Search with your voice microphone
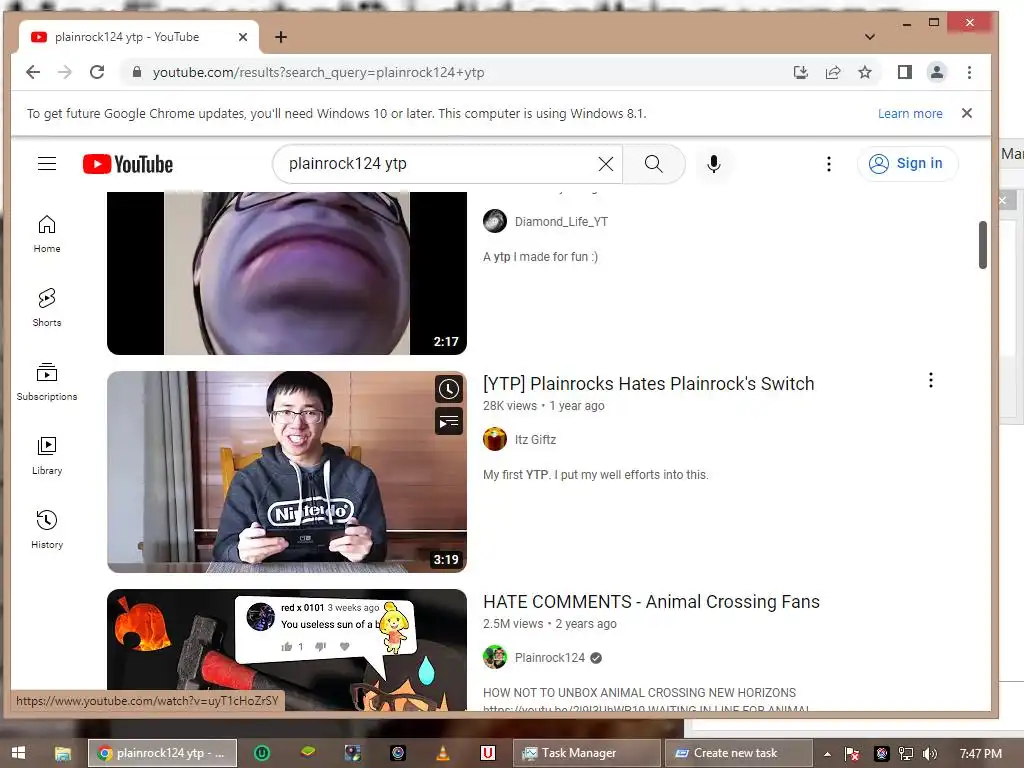The image size is (1024, 768). click(x=714, y=163)
